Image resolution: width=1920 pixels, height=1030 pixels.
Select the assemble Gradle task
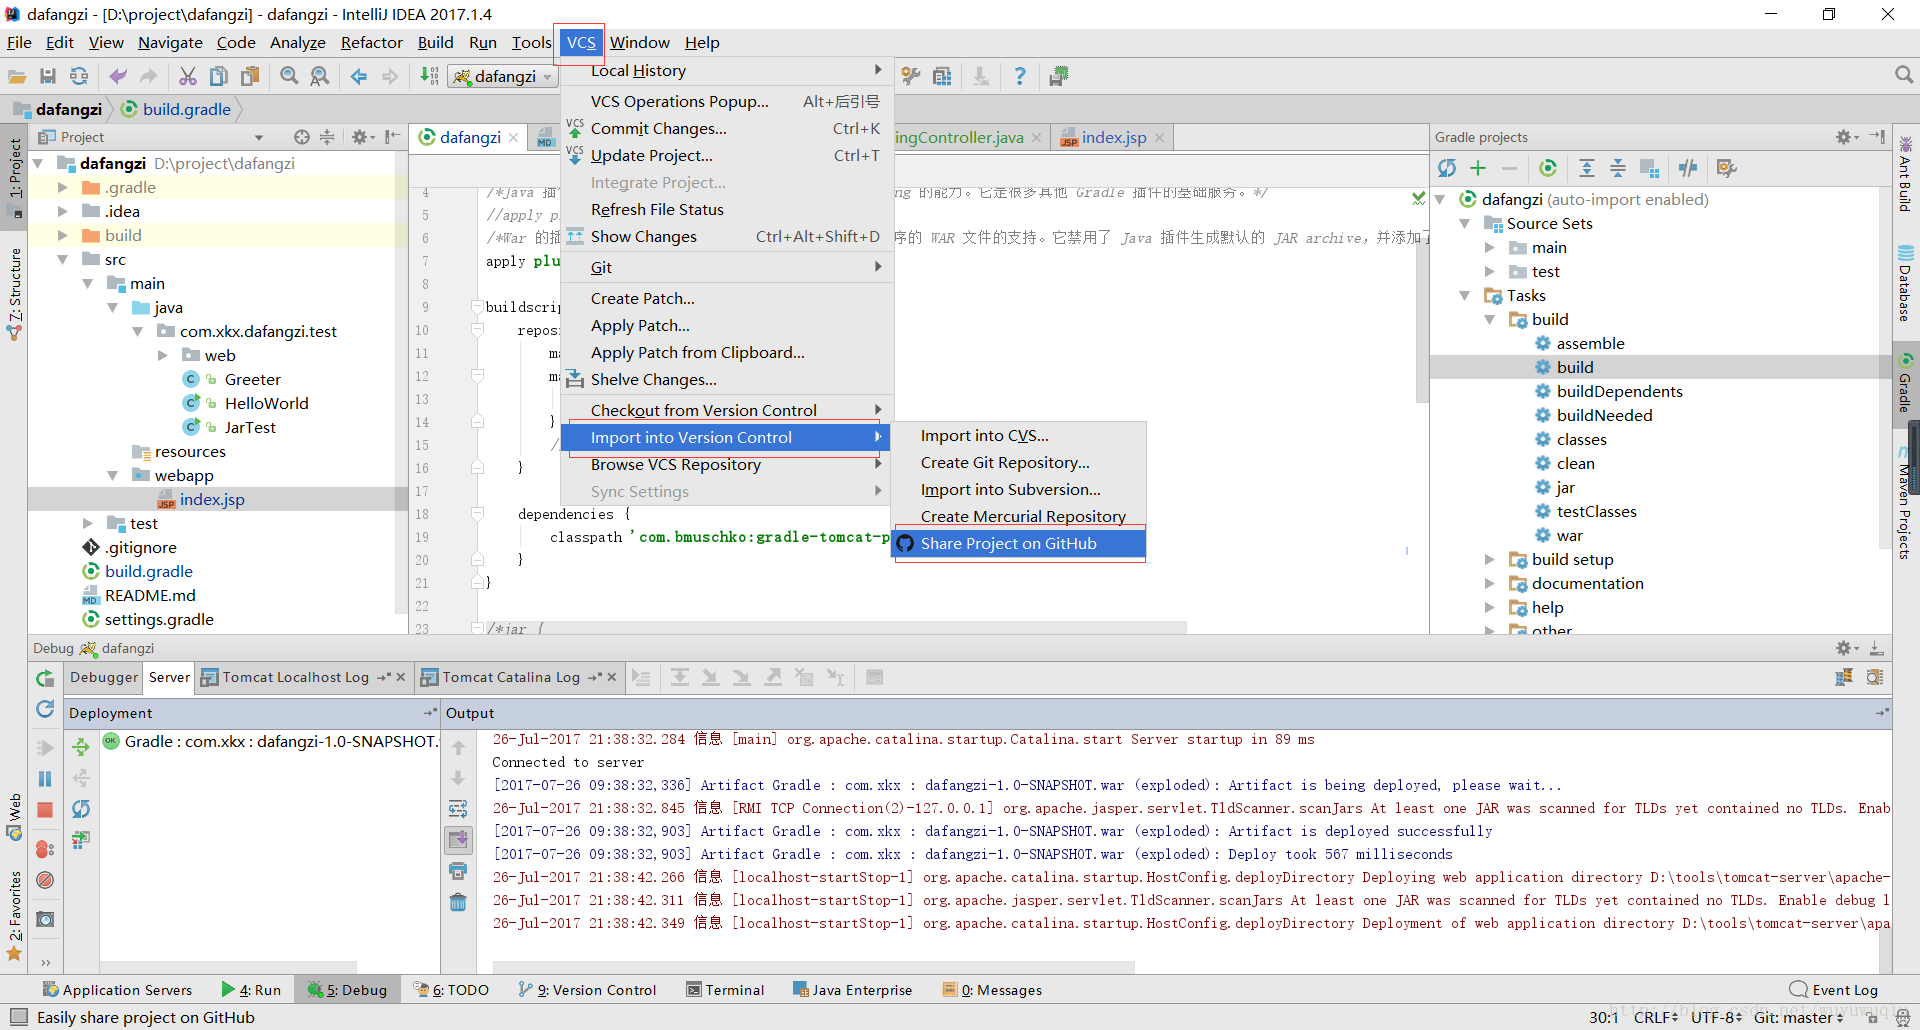click(1590, 343)
